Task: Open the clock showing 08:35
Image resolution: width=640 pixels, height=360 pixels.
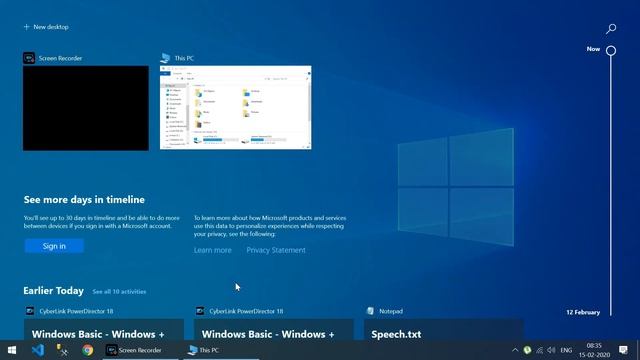Action: (x=594, y=350)
